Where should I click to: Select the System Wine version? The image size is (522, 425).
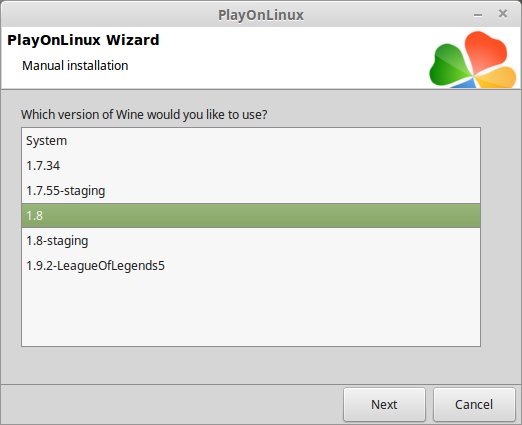[x=251, y=141]
